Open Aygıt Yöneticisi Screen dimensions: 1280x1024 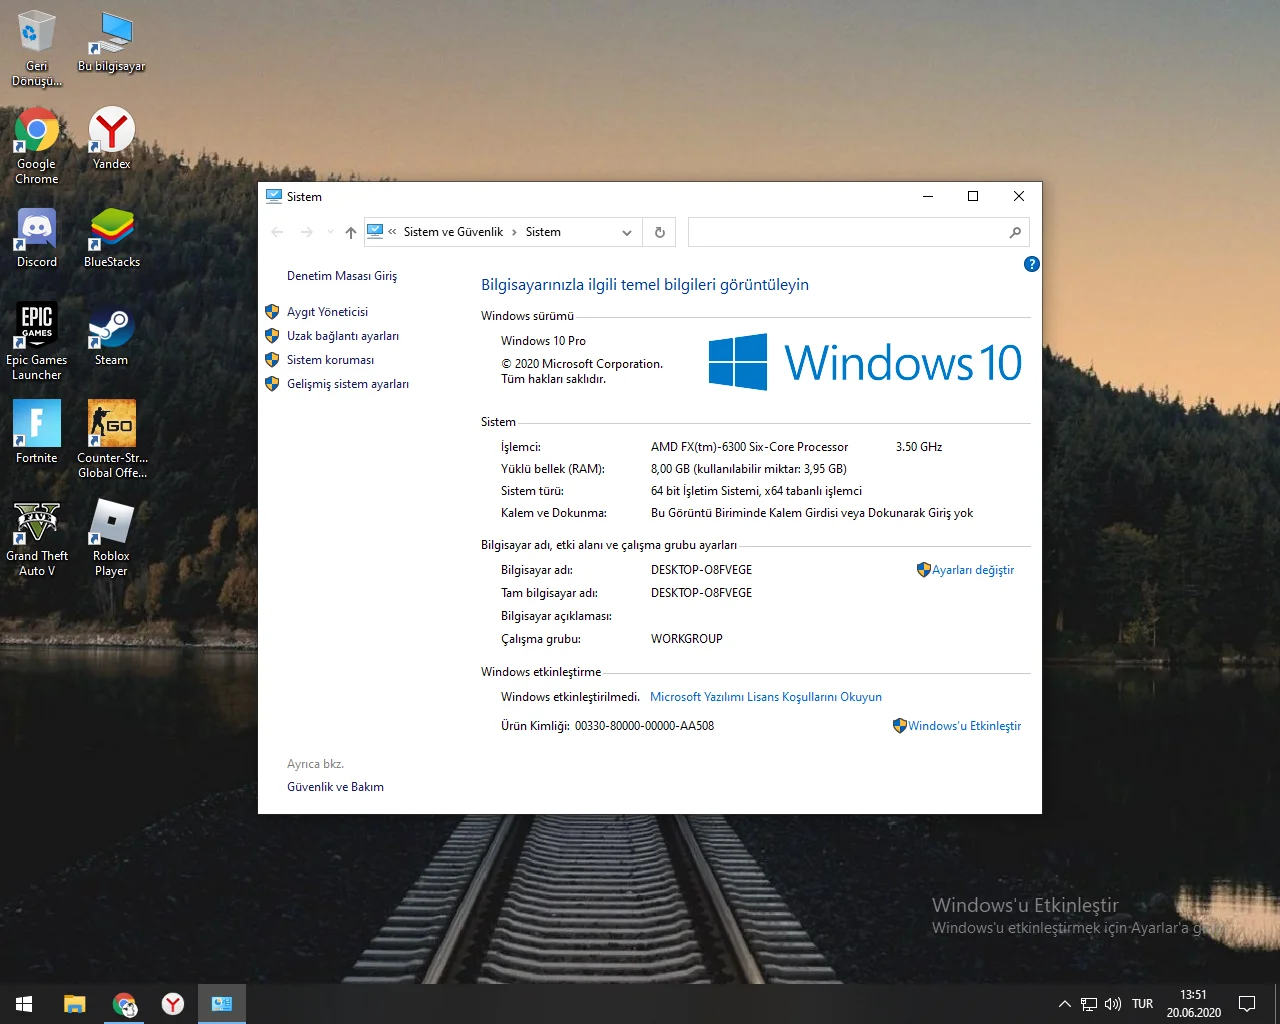(327, 312)
